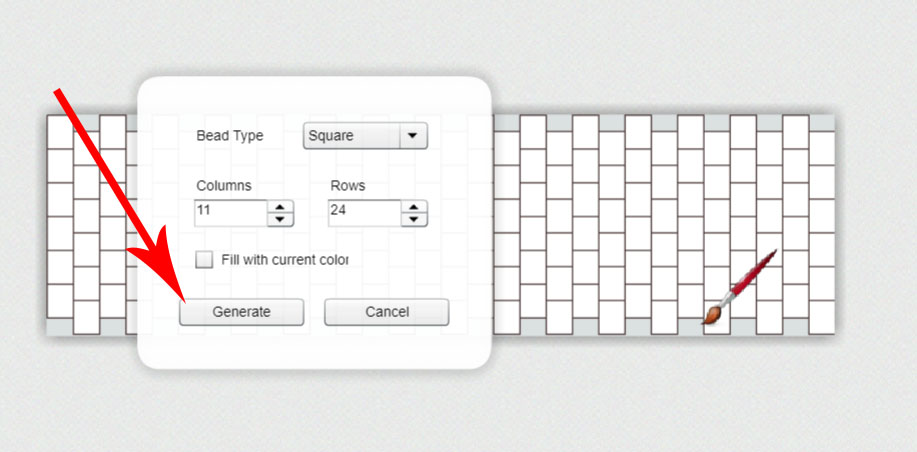This screenshot has width=917, height=452.
Task: Click the bead under the paintbrush tip
Action: pyautogui.click(x=717, y=317)
